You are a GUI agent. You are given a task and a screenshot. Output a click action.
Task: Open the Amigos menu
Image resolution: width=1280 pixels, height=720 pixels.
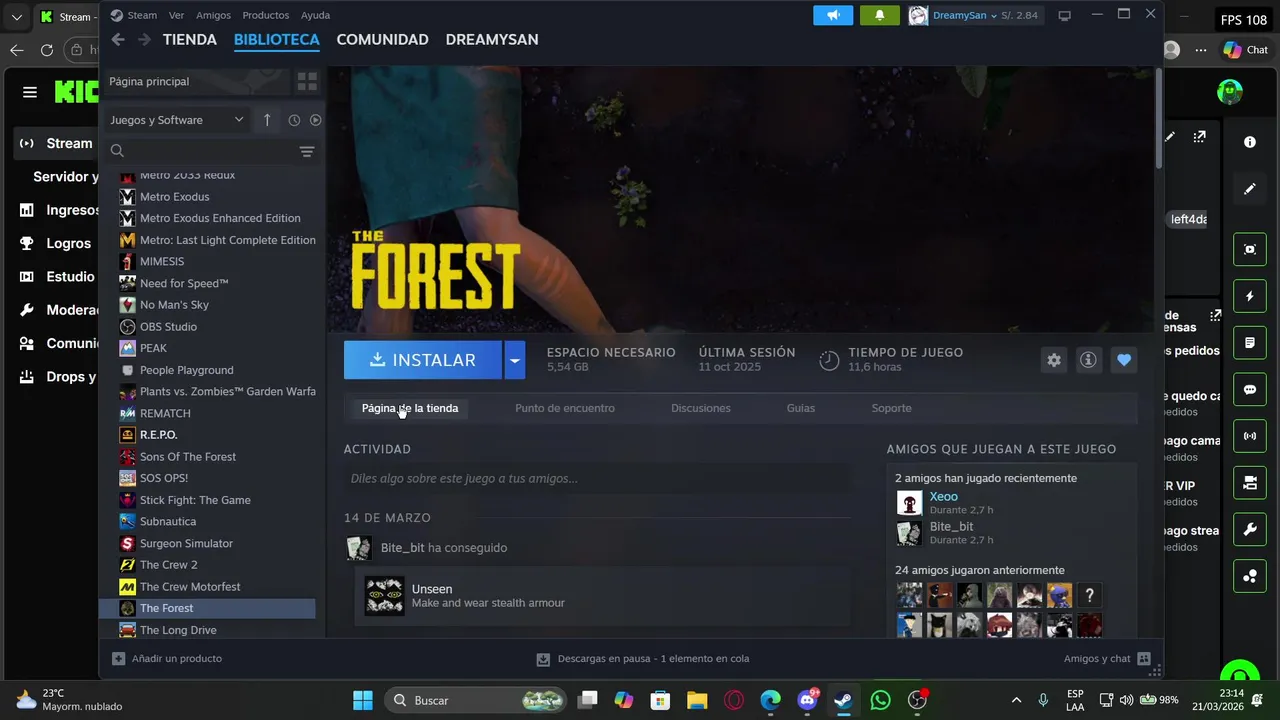pyautogui.click(x=213, y=15)
